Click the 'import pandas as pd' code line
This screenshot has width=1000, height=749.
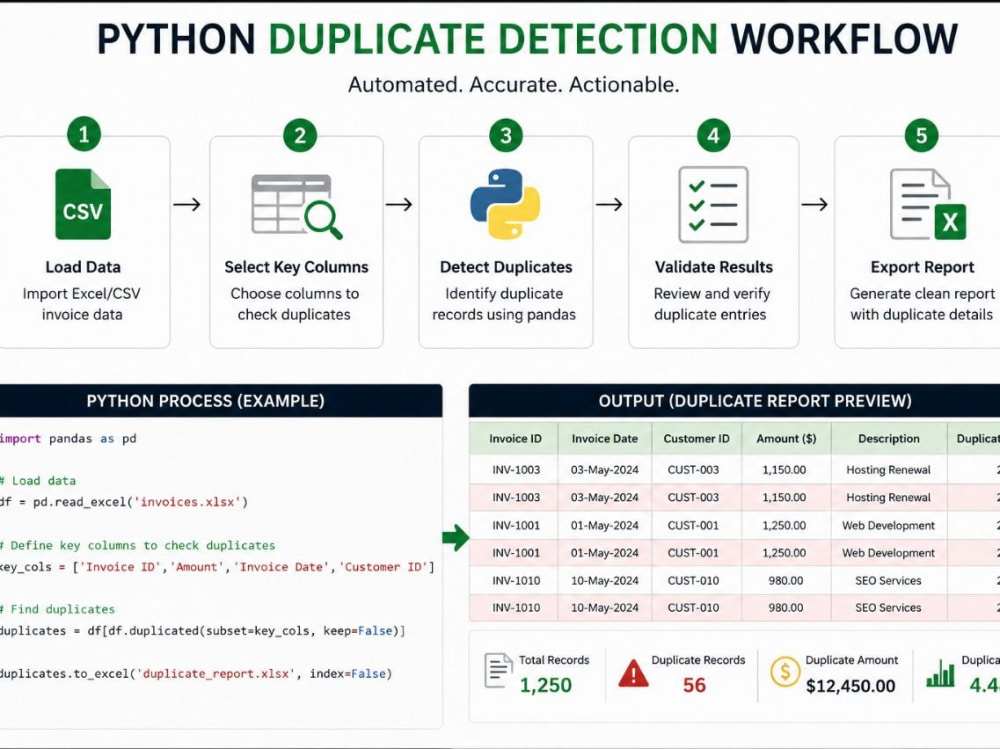pos(68,438)
